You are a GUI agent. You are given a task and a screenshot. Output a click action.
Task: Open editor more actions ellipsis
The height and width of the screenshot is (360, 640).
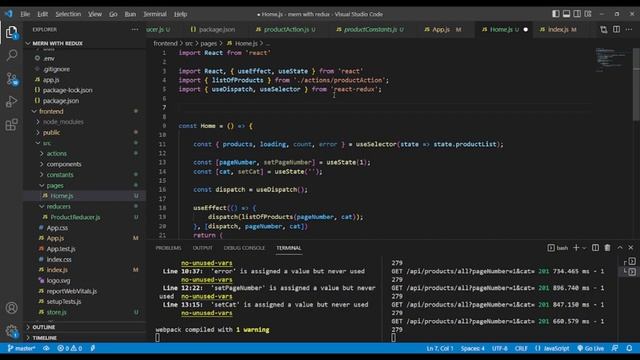pyautogui.click(x=629, y=29)
